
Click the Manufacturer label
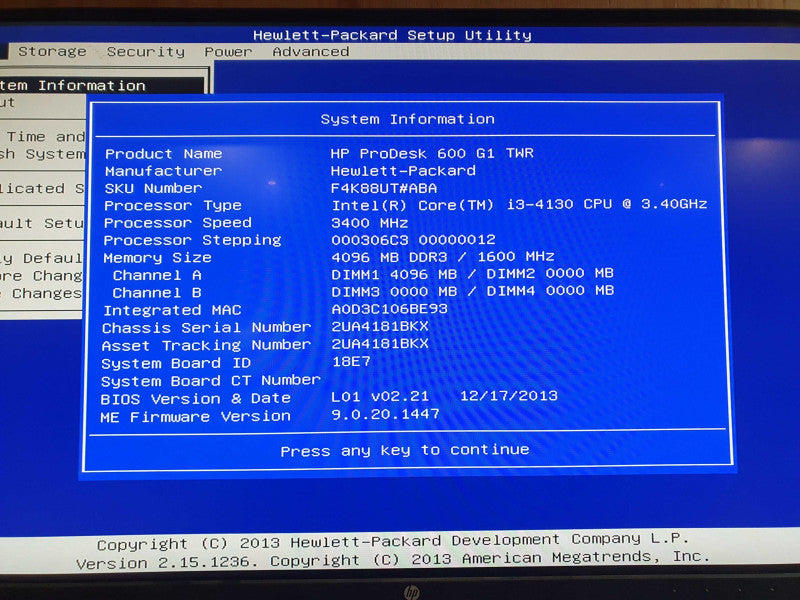pyautogui.click(x=163, y=171)
